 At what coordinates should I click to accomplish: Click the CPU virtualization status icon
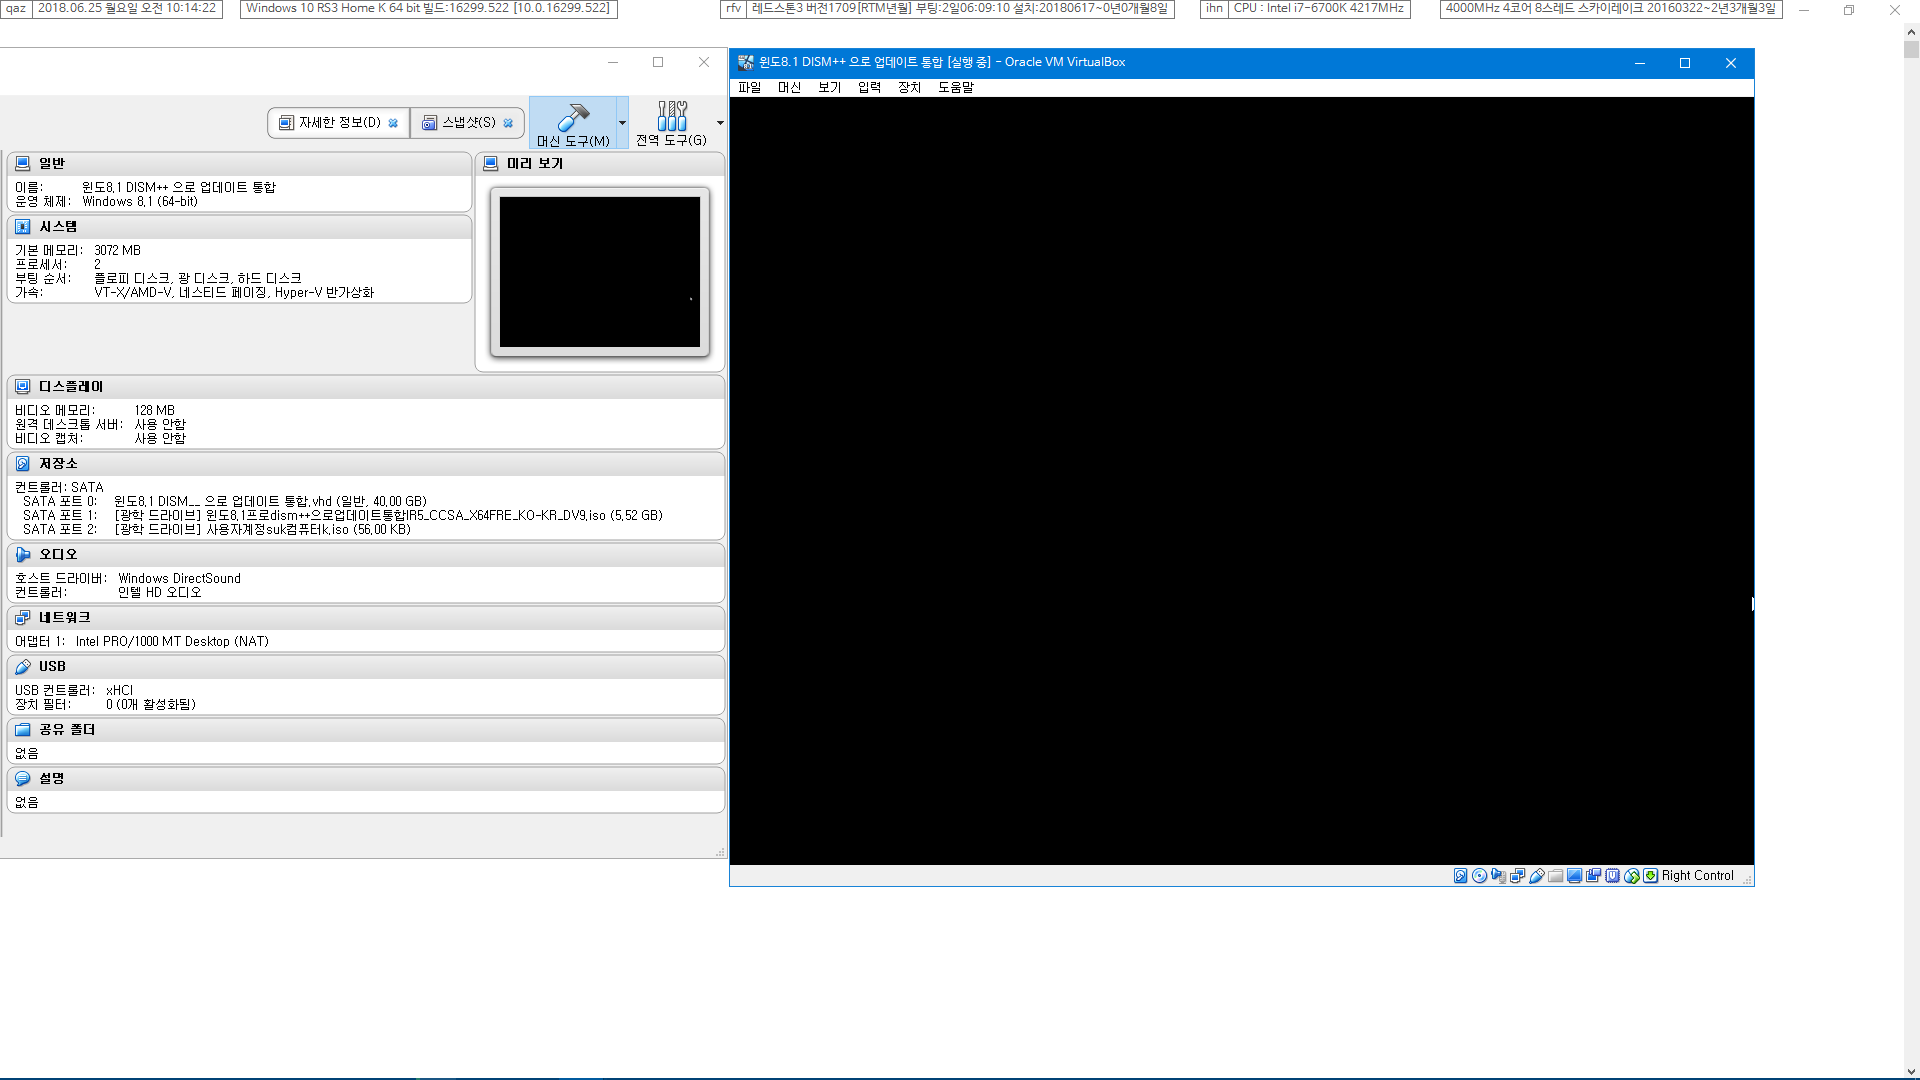(1612, 876)
